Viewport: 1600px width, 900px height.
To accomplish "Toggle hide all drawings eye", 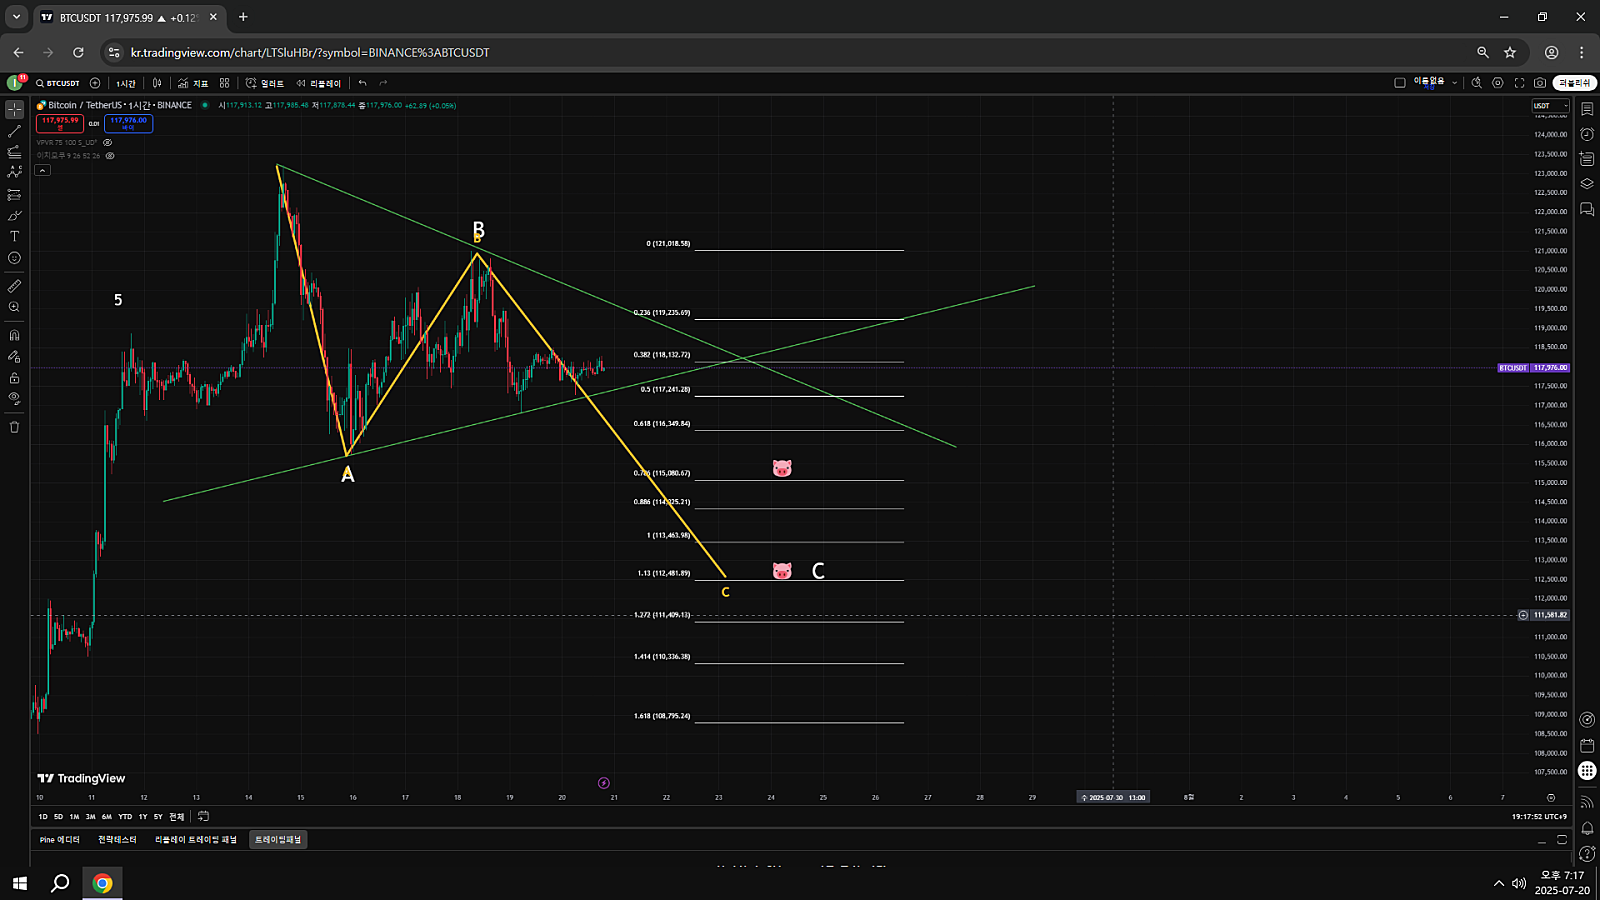I will 14,398.
